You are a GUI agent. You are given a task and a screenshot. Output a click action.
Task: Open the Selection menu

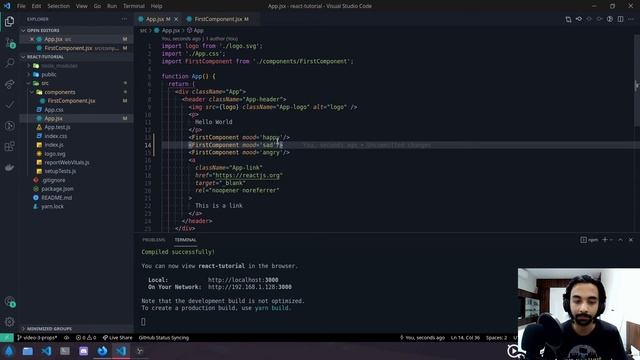click(58, 6)
